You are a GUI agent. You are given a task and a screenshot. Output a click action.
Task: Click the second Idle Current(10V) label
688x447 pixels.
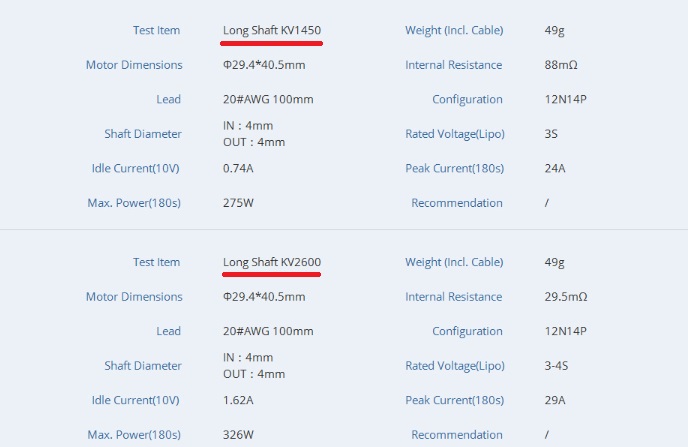(x=136, y=401)
